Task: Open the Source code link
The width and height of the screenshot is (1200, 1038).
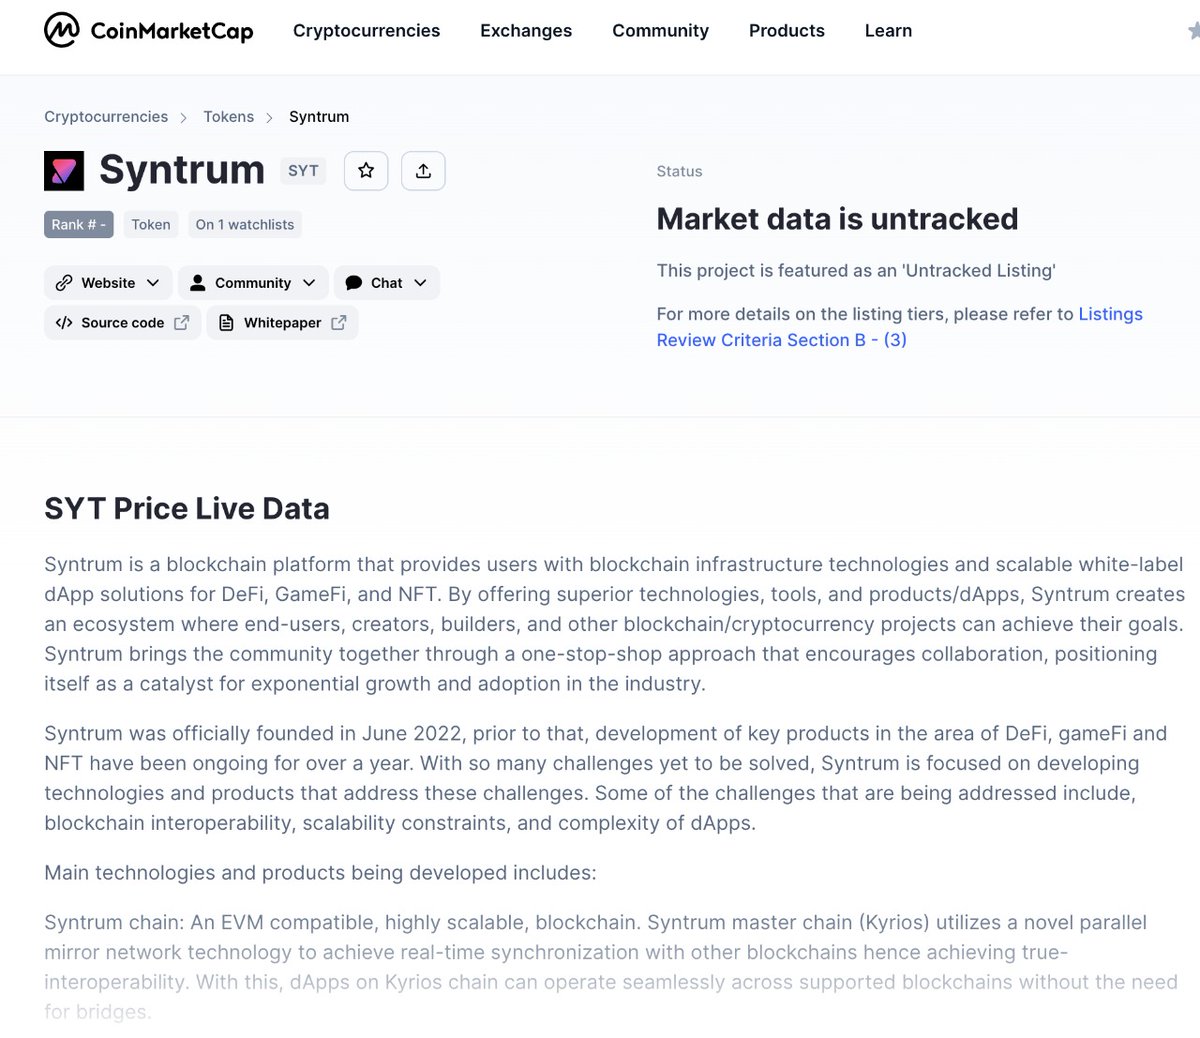Action: point(123,323)
